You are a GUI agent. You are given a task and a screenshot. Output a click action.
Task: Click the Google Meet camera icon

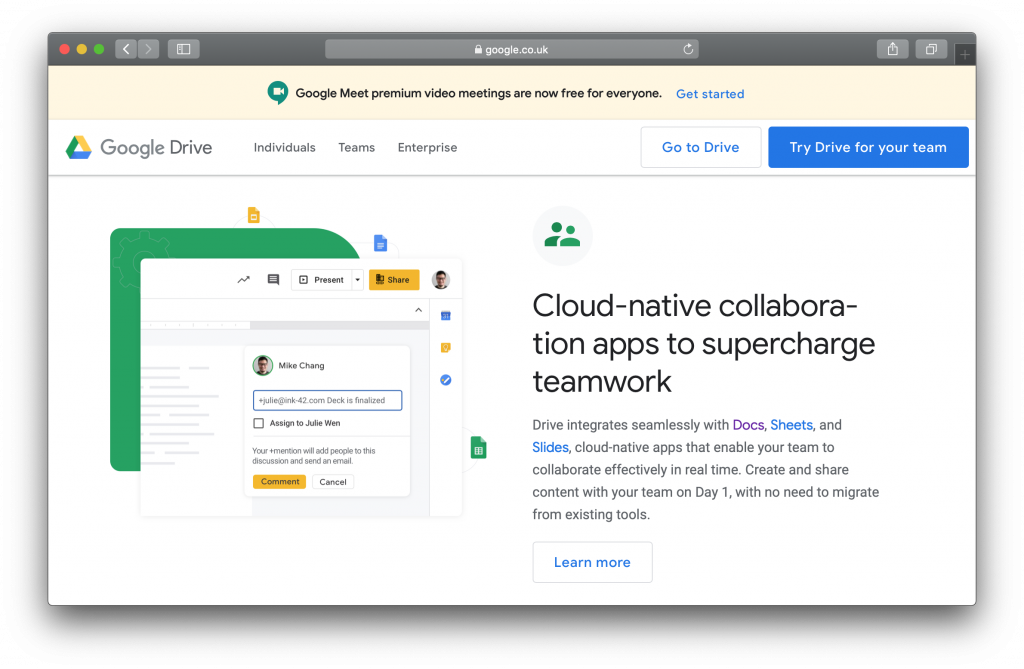coord(278,93)
